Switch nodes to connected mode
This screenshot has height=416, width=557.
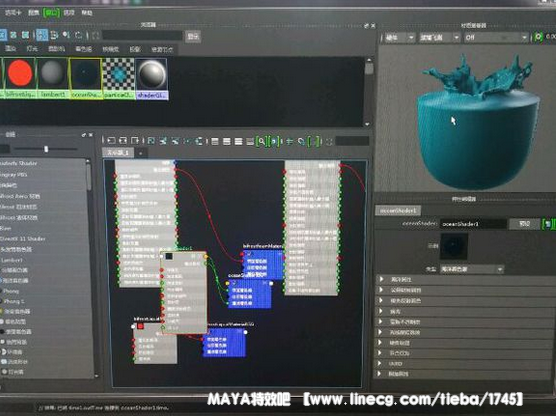[x=227, y=141]
